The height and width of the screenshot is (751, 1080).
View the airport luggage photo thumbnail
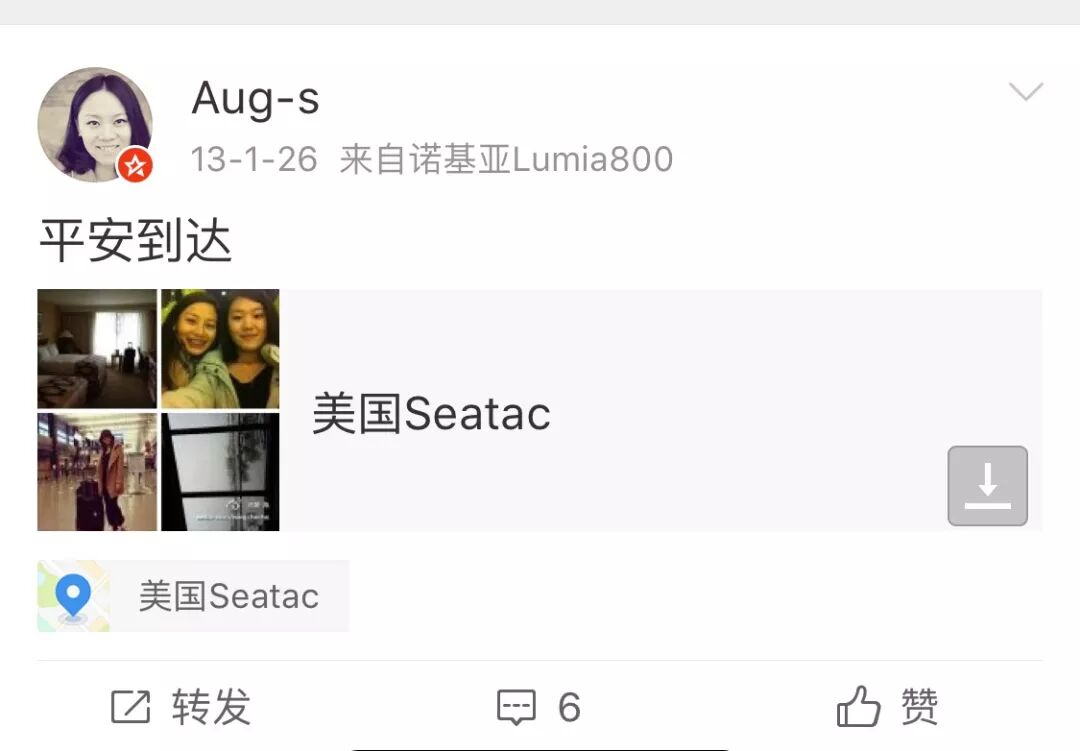[x=97, y=472]
